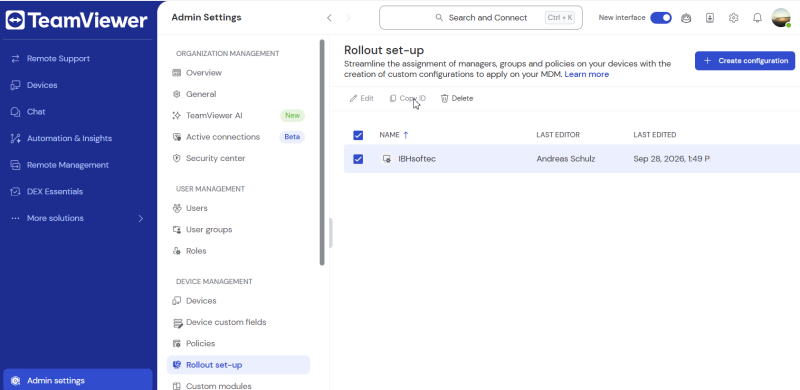Open Chat in the blue sidebar
Viewport: 800px width, 390px height.
click(36, 112)
